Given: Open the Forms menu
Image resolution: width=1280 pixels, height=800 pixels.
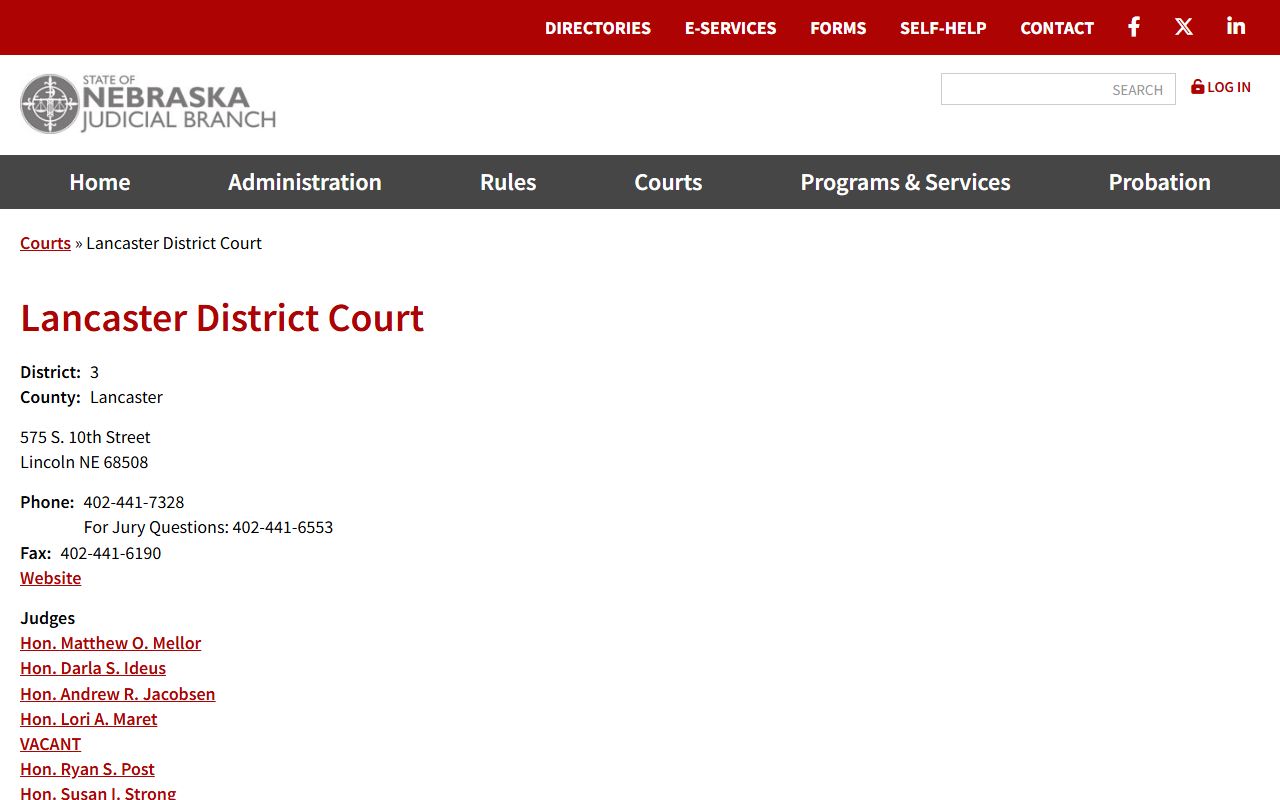Looking at the screenshot, I should [x=838, y=28].
